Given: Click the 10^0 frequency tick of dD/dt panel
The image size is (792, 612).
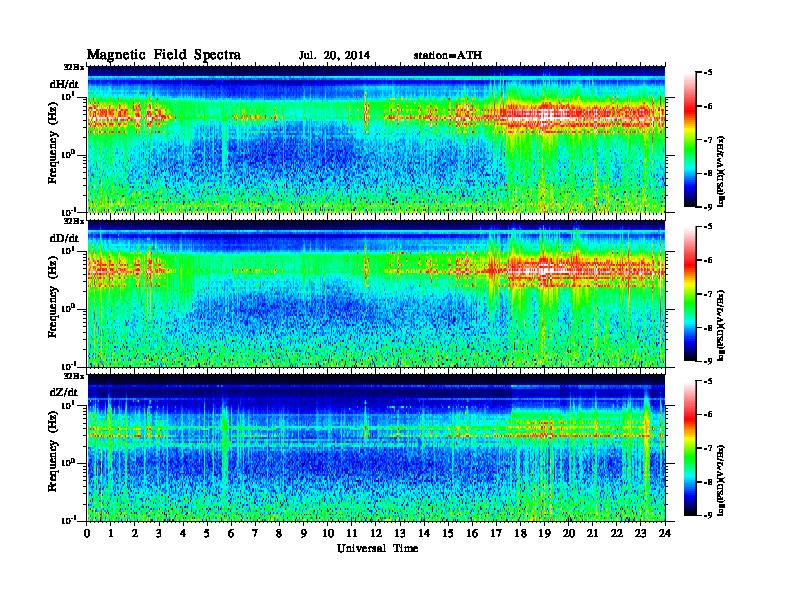Looking at the screenshot, I should 68,308.
